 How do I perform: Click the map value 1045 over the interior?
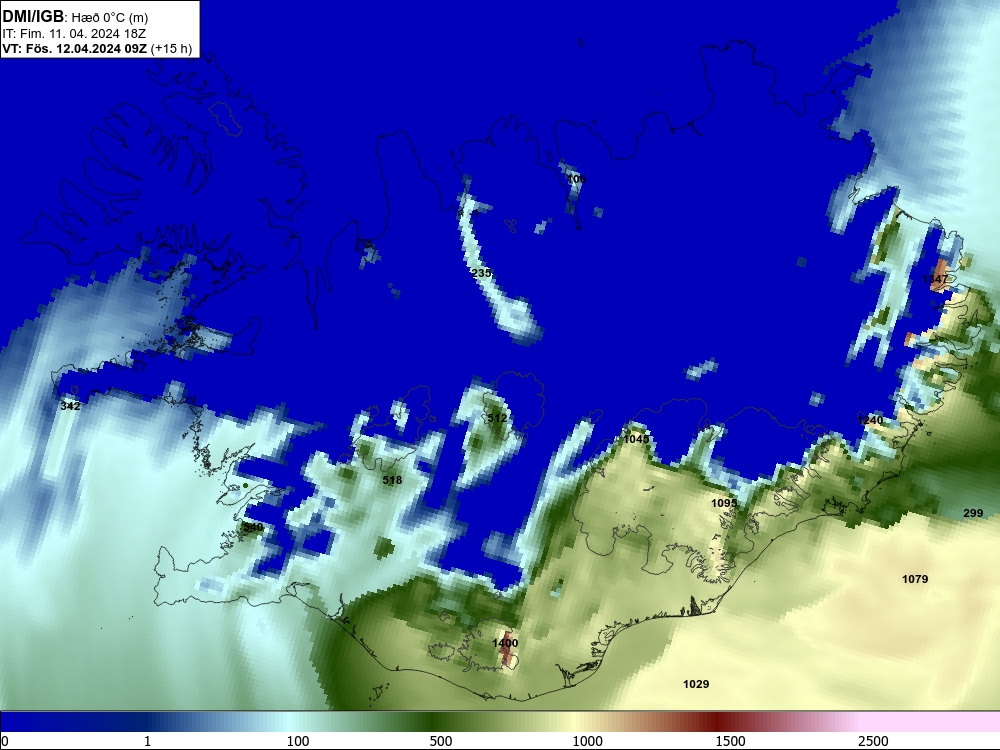coord(636,439)
